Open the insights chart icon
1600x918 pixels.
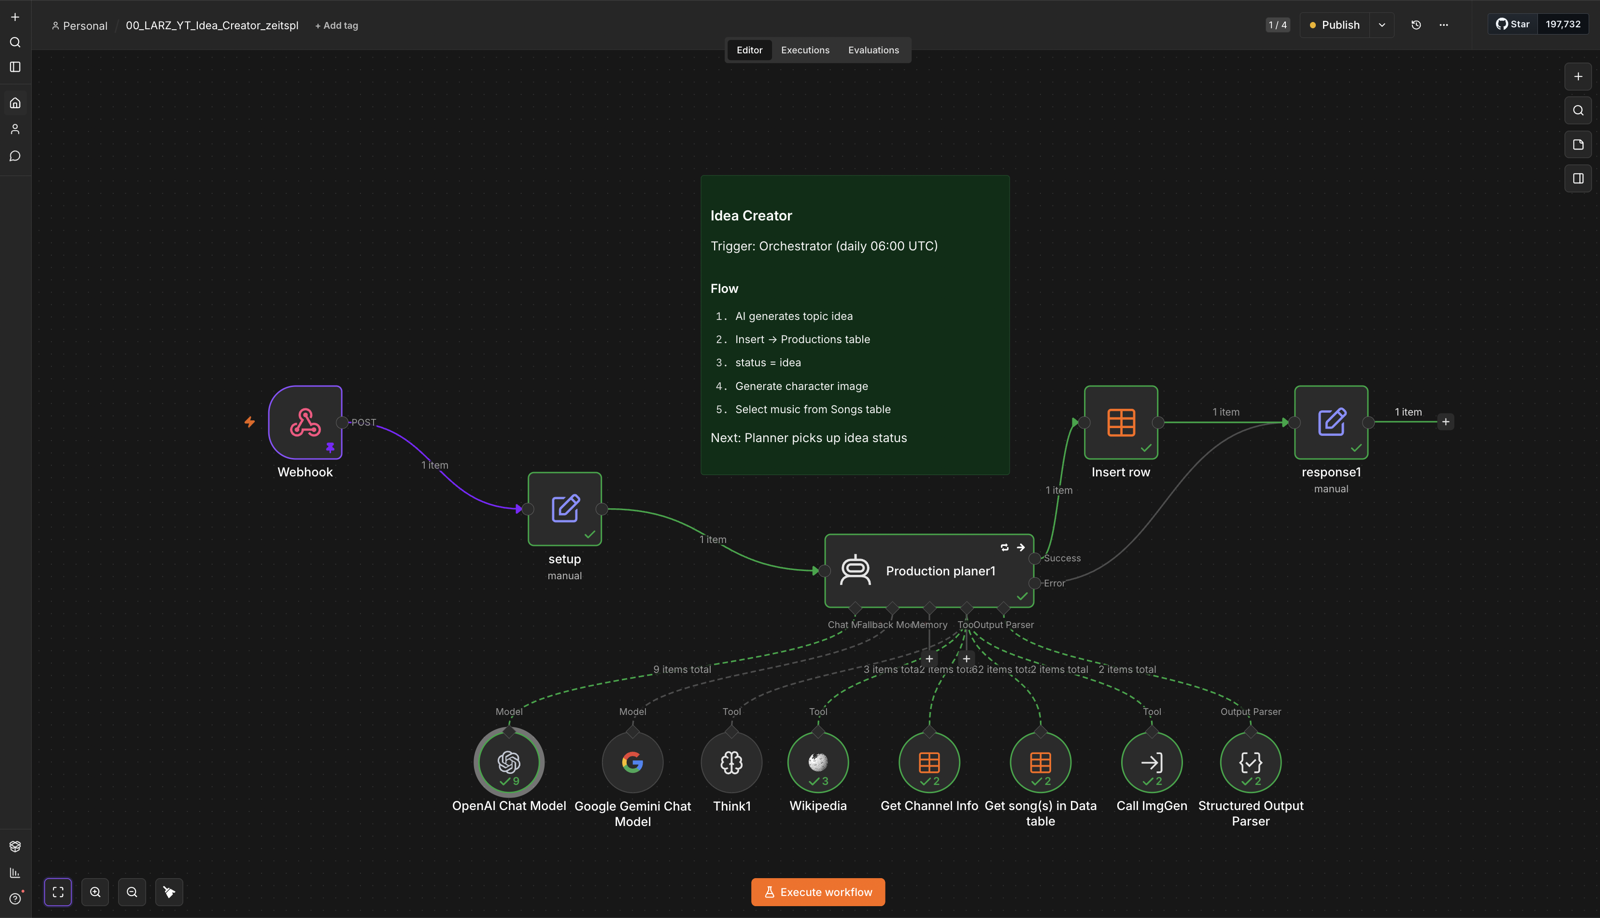click(15, 873)
